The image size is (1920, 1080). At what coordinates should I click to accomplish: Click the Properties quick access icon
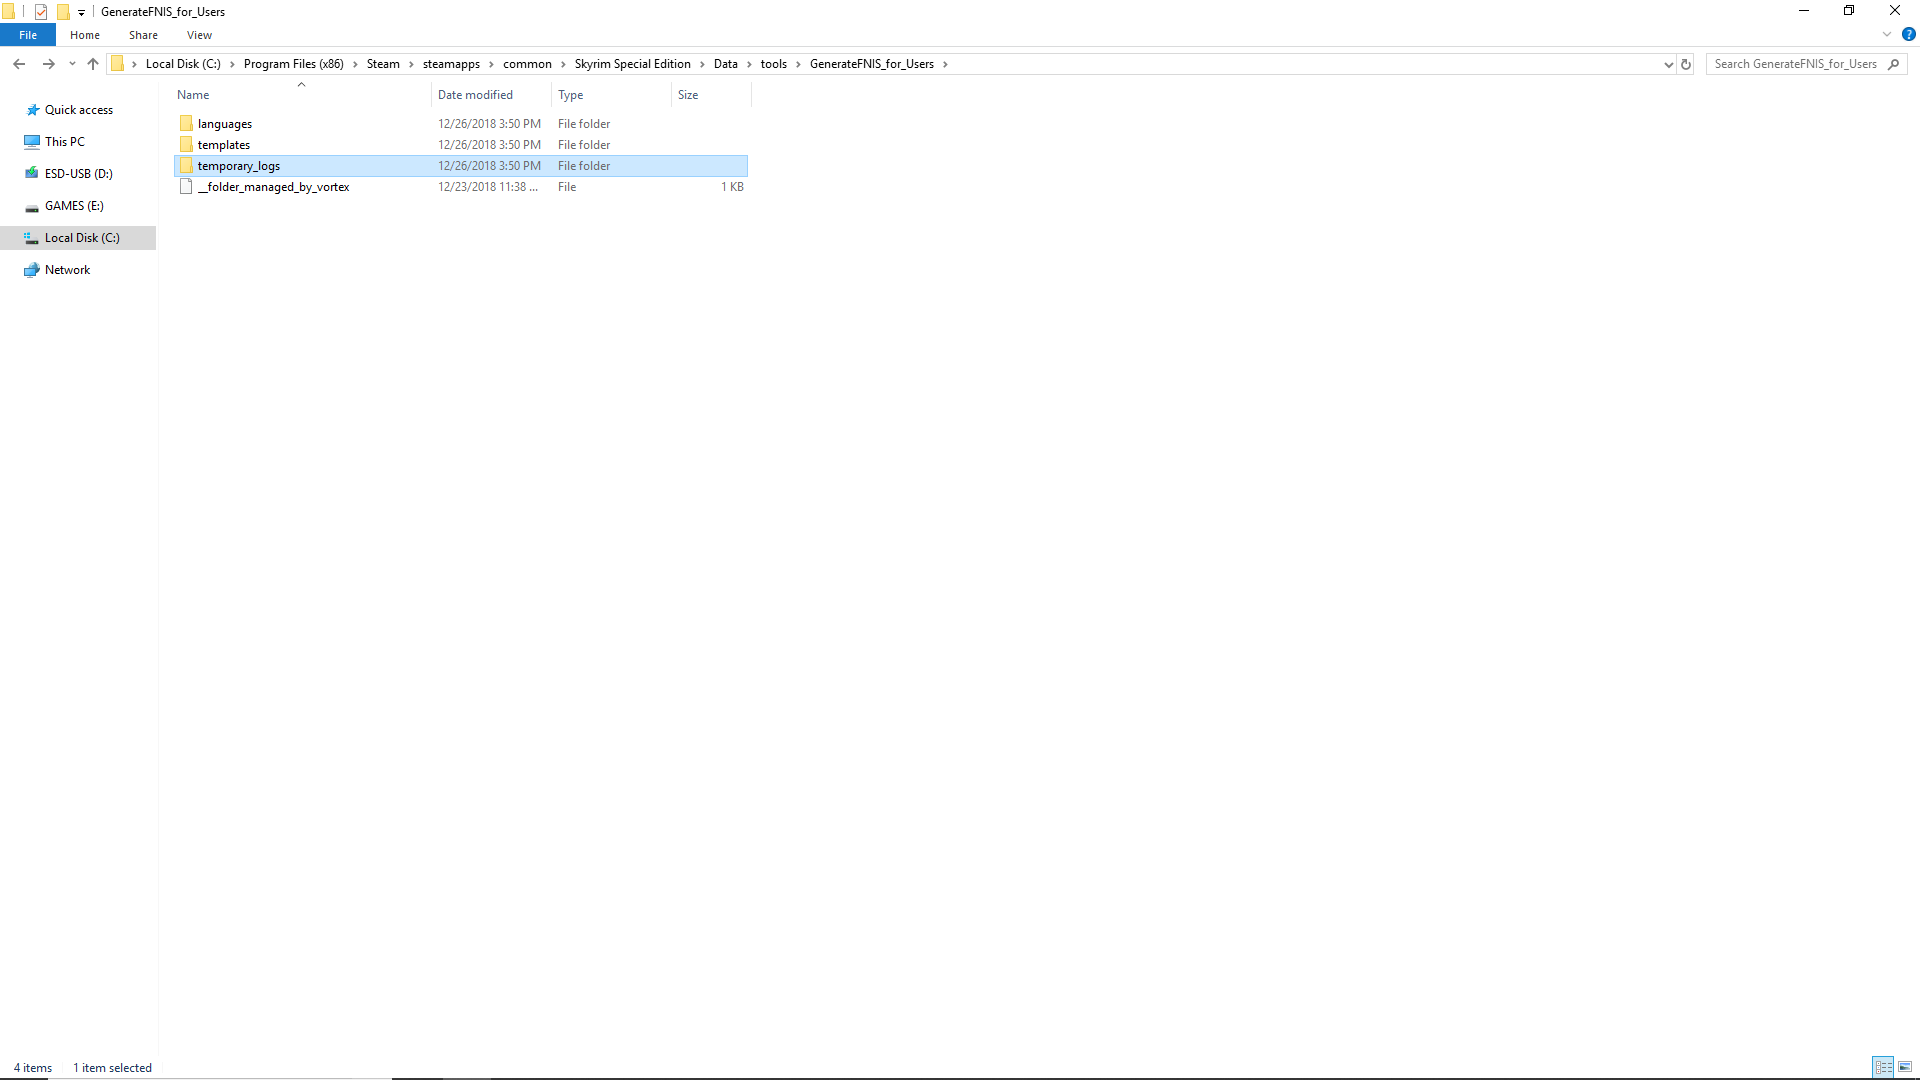pyautogui.click(x=41, y=12)
